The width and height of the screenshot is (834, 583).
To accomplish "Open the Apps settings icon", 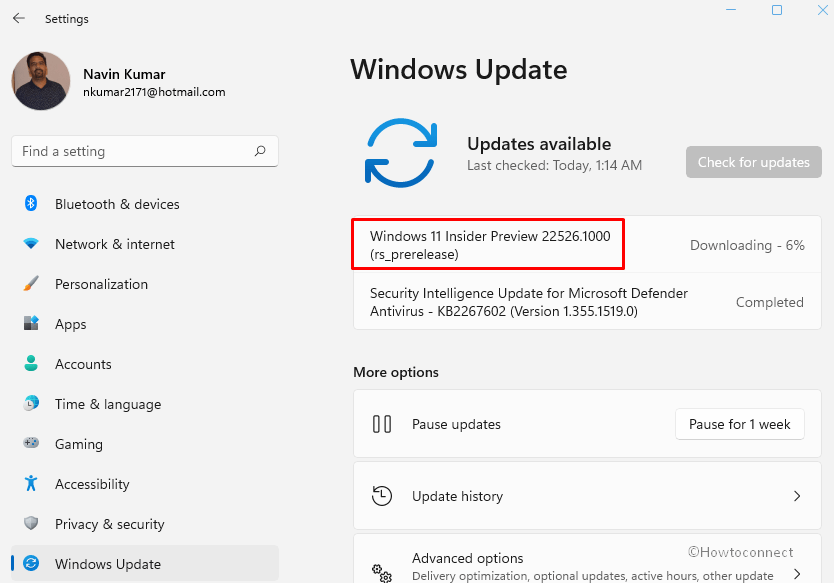I will [30, 324].
